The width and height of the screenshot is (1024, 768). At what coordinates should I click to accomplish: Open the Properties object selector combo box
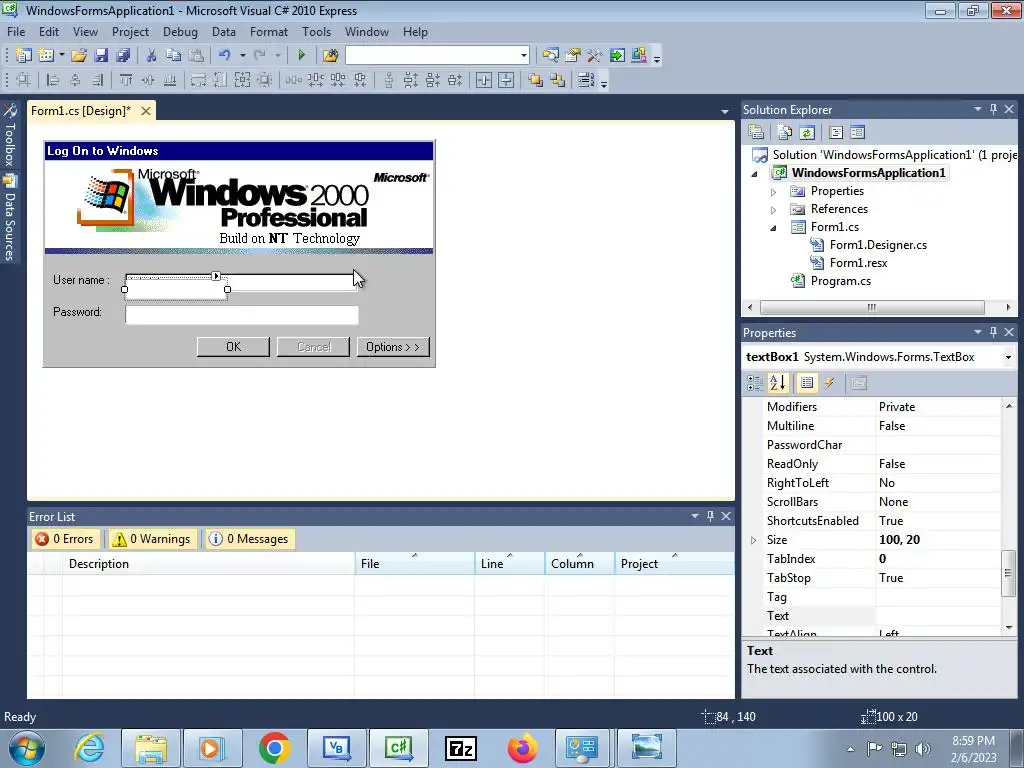pos(880,357)
